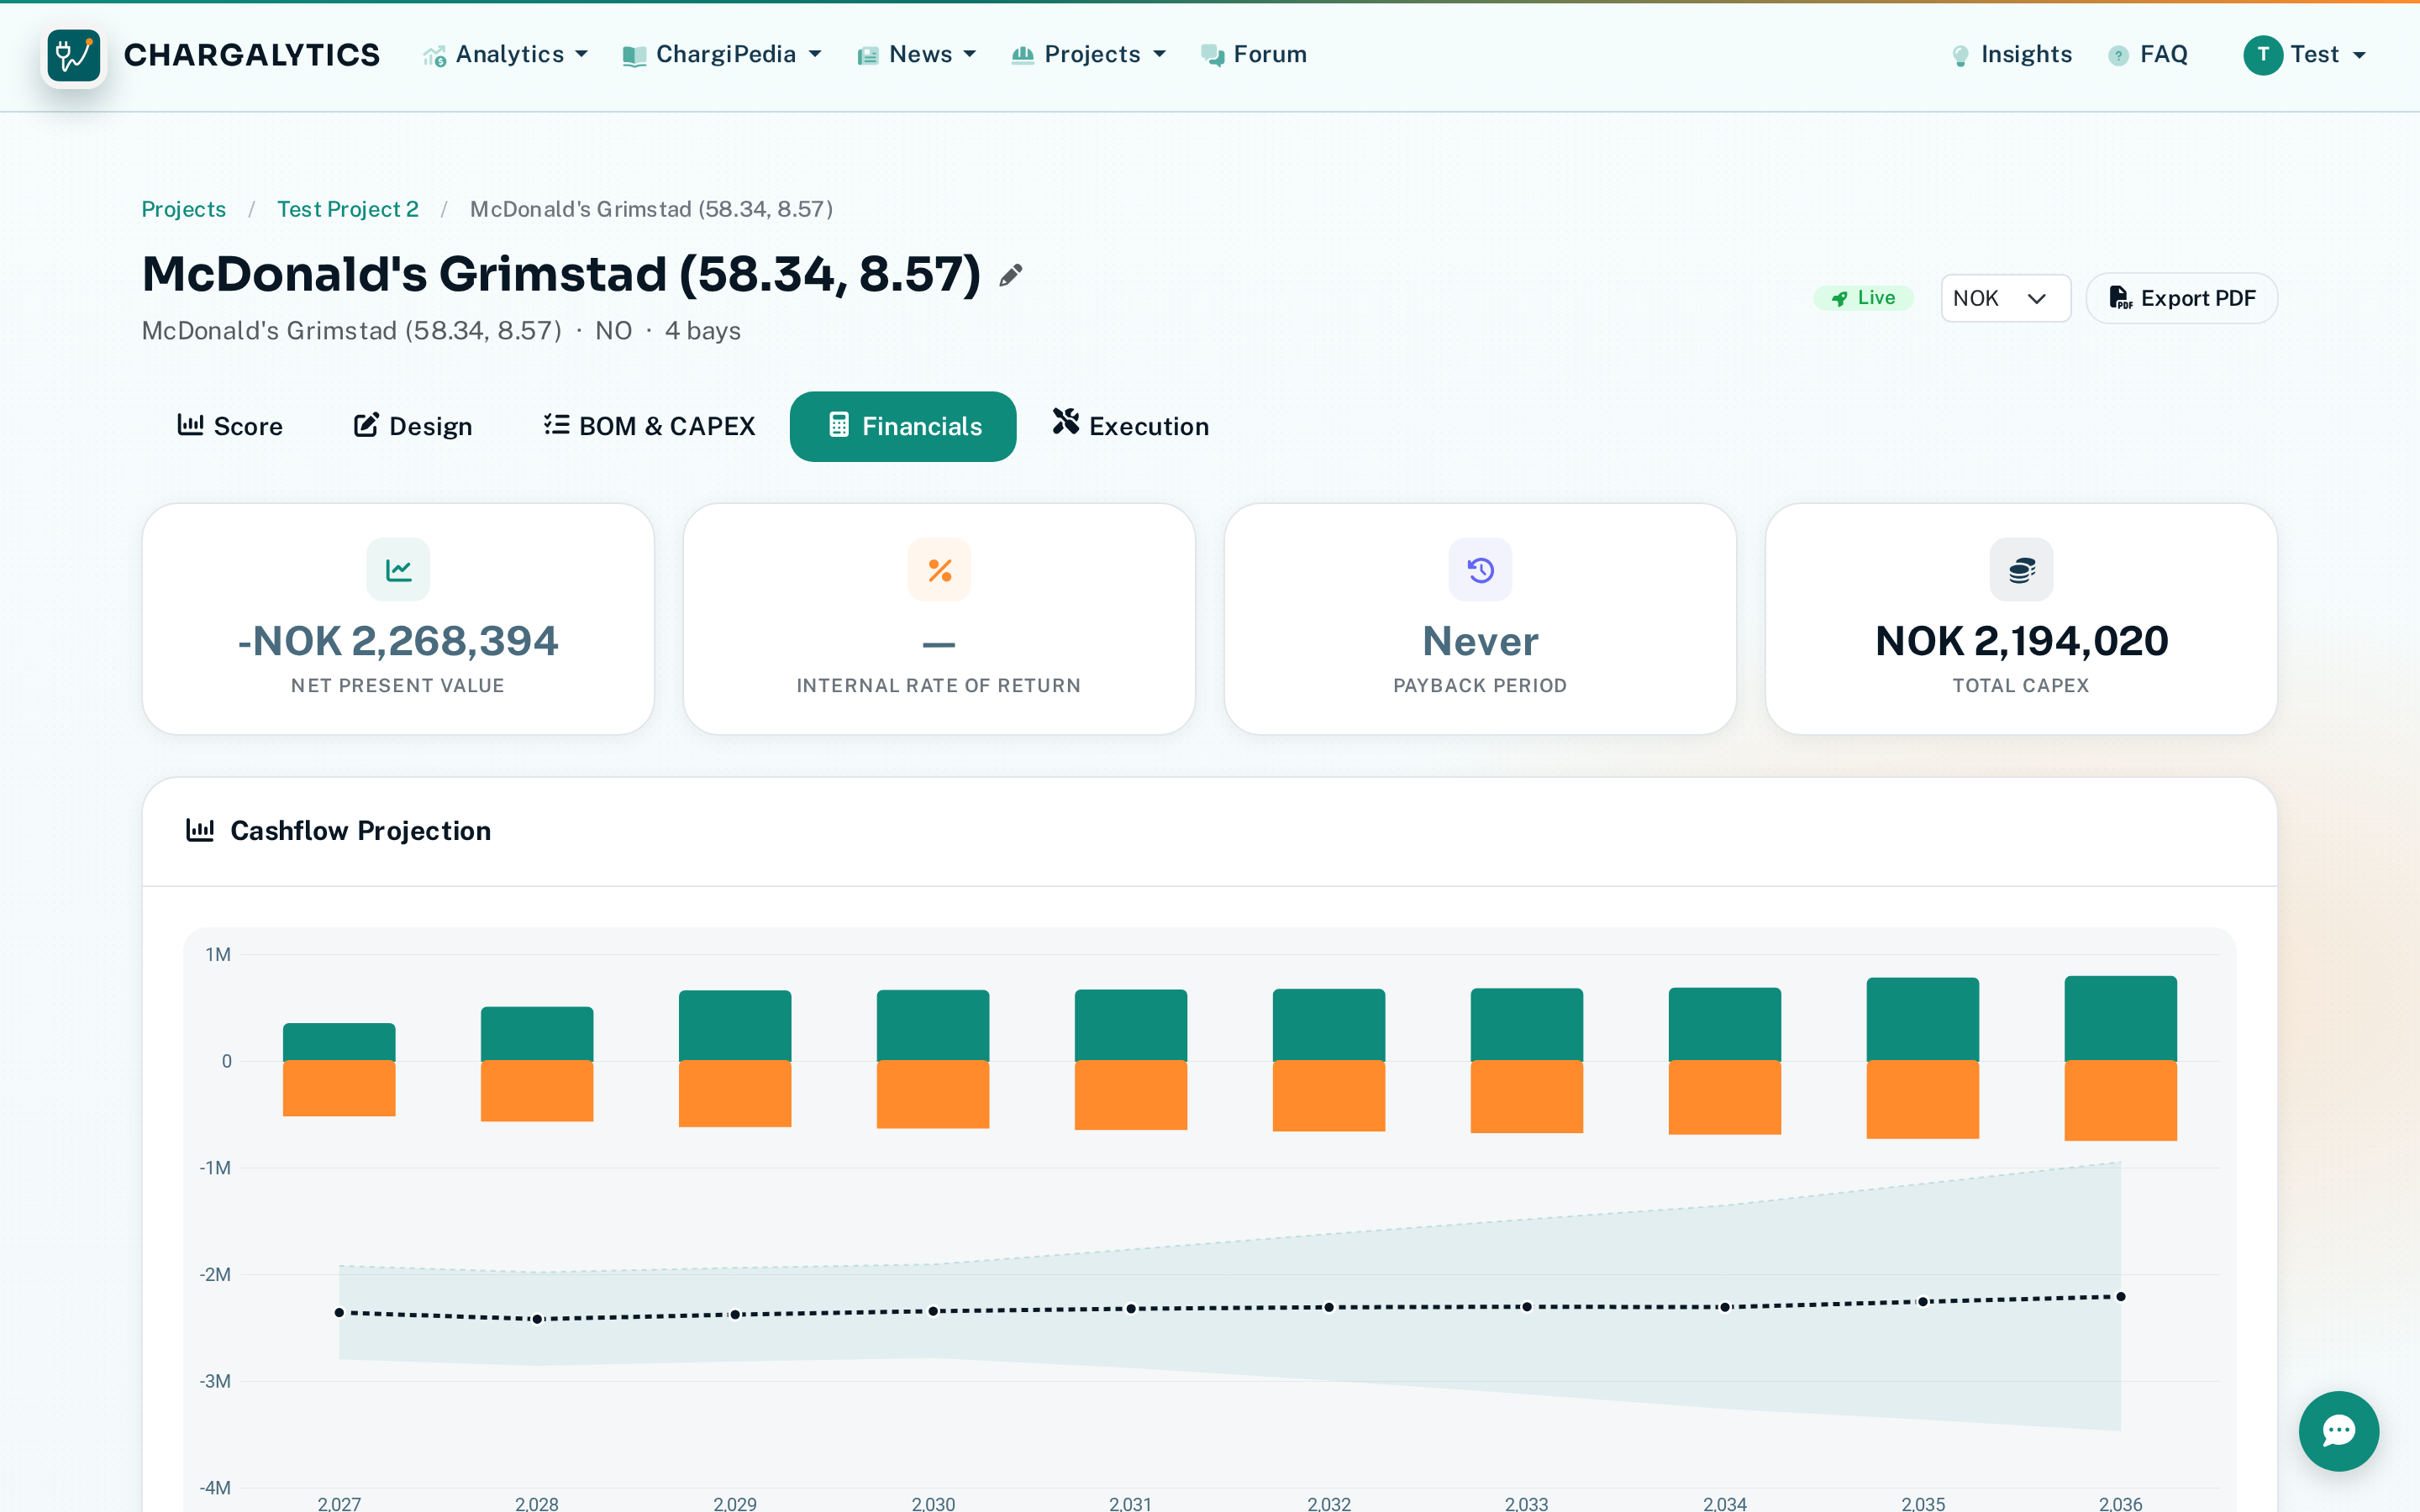Image resolution: width=2420 pixels, height=1512 pixels.
Task: Click the cumulative line point at 2031
Action: click(1131, 1308)
